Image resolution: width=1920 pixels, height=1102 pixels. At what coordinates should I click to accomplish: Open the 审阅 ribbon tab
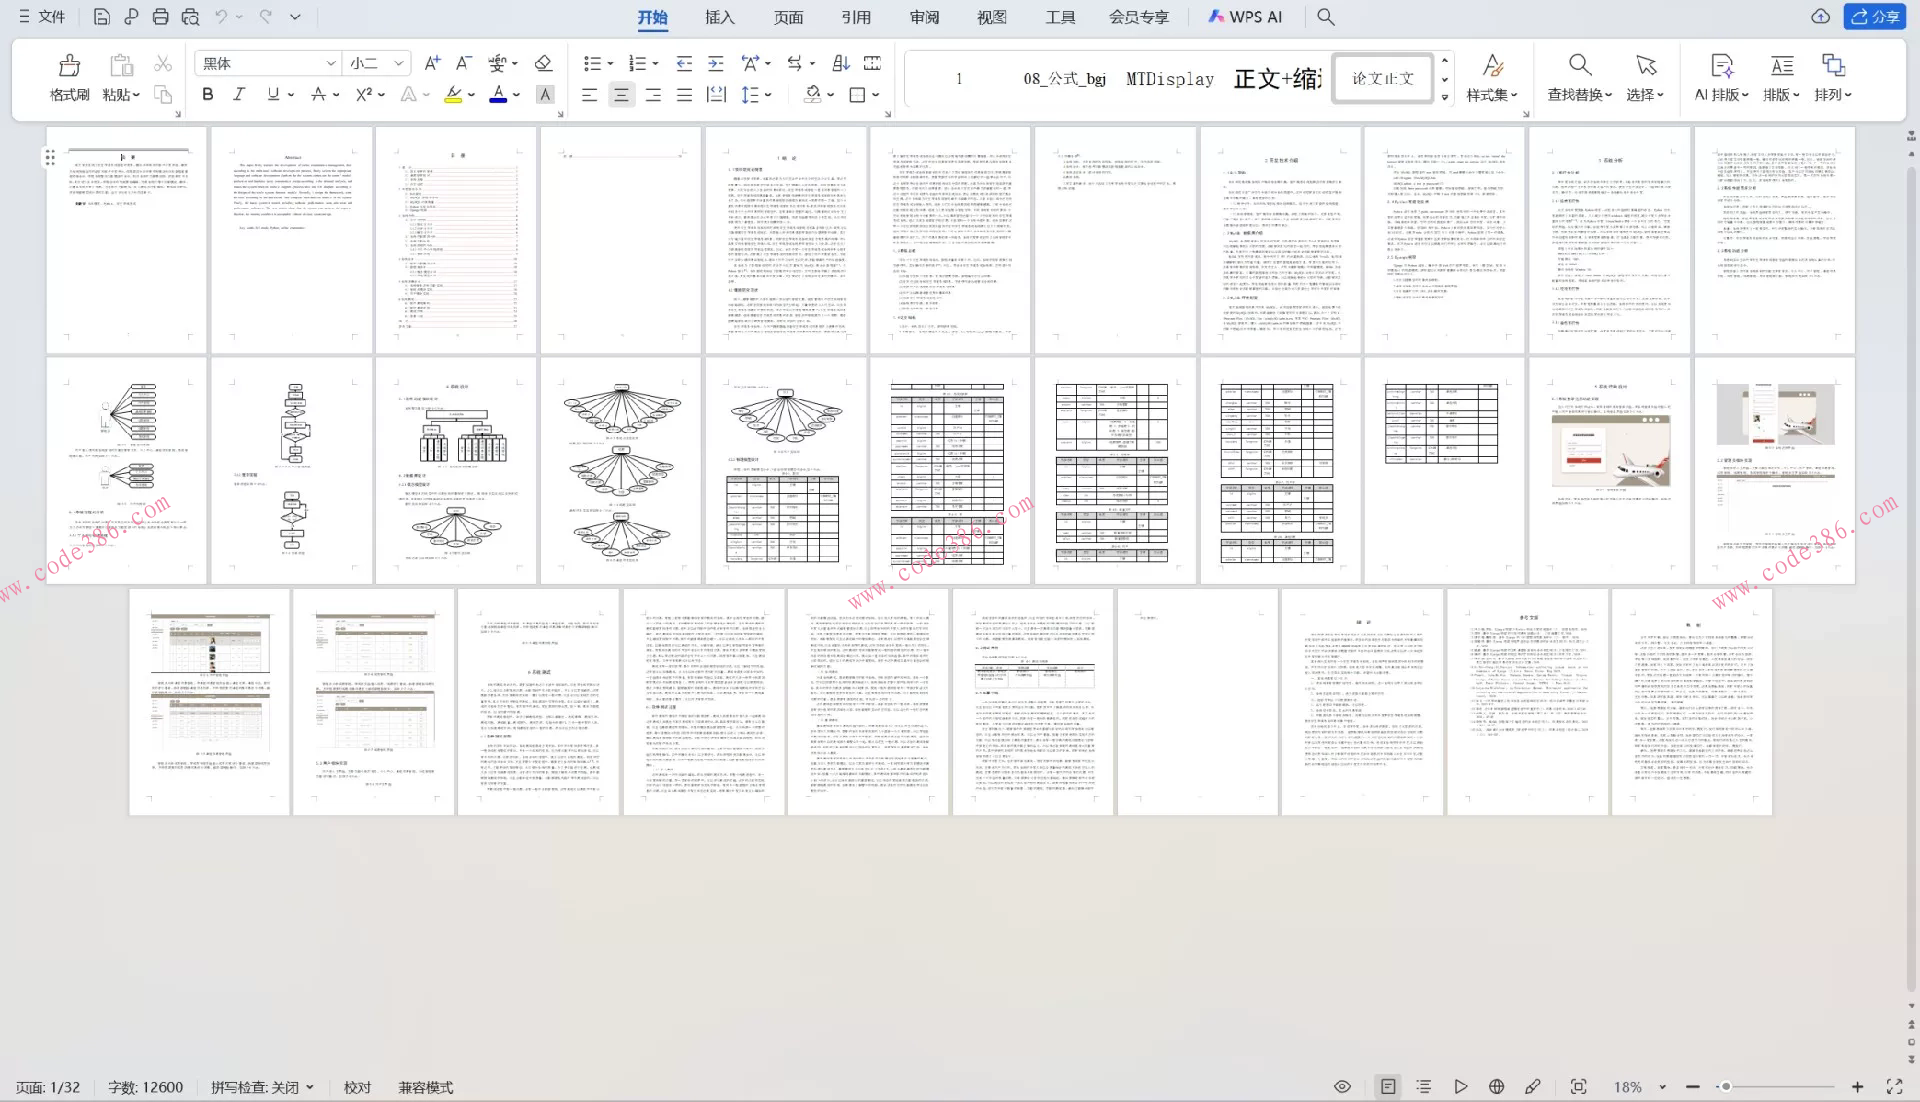pyautogui.click(x=924, y=17)
